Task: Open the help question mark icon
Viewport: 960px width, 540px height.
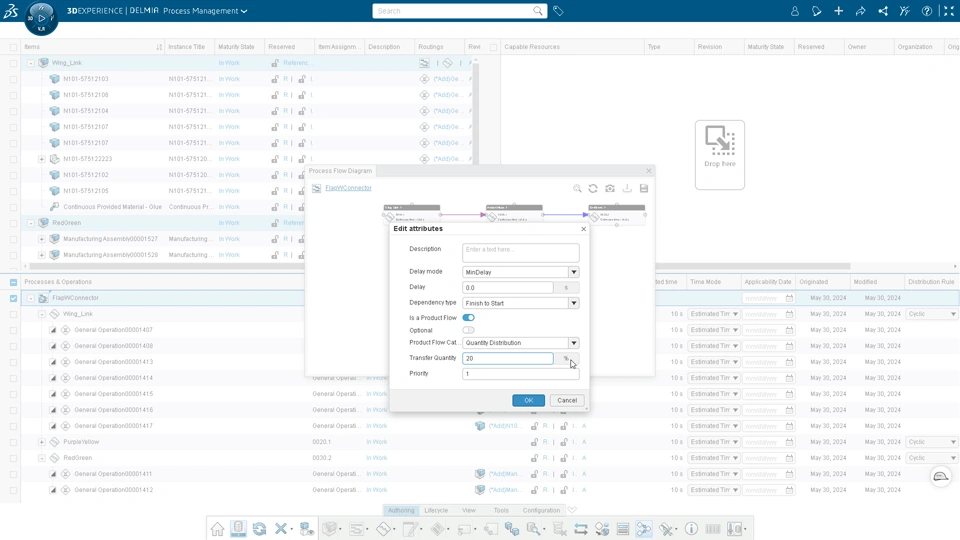Action: click(927, 11)
